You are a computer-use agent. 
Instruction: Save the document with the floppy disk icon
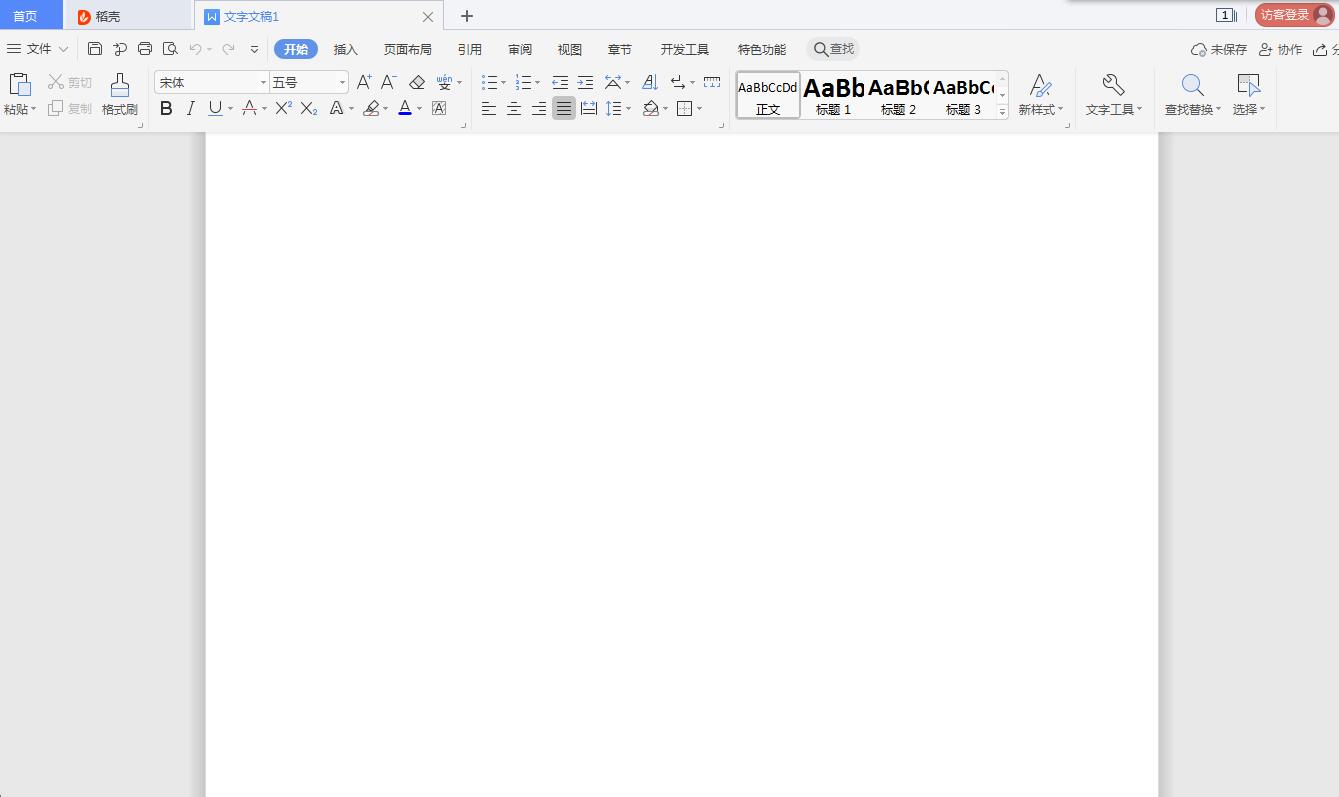coord(95,49)
